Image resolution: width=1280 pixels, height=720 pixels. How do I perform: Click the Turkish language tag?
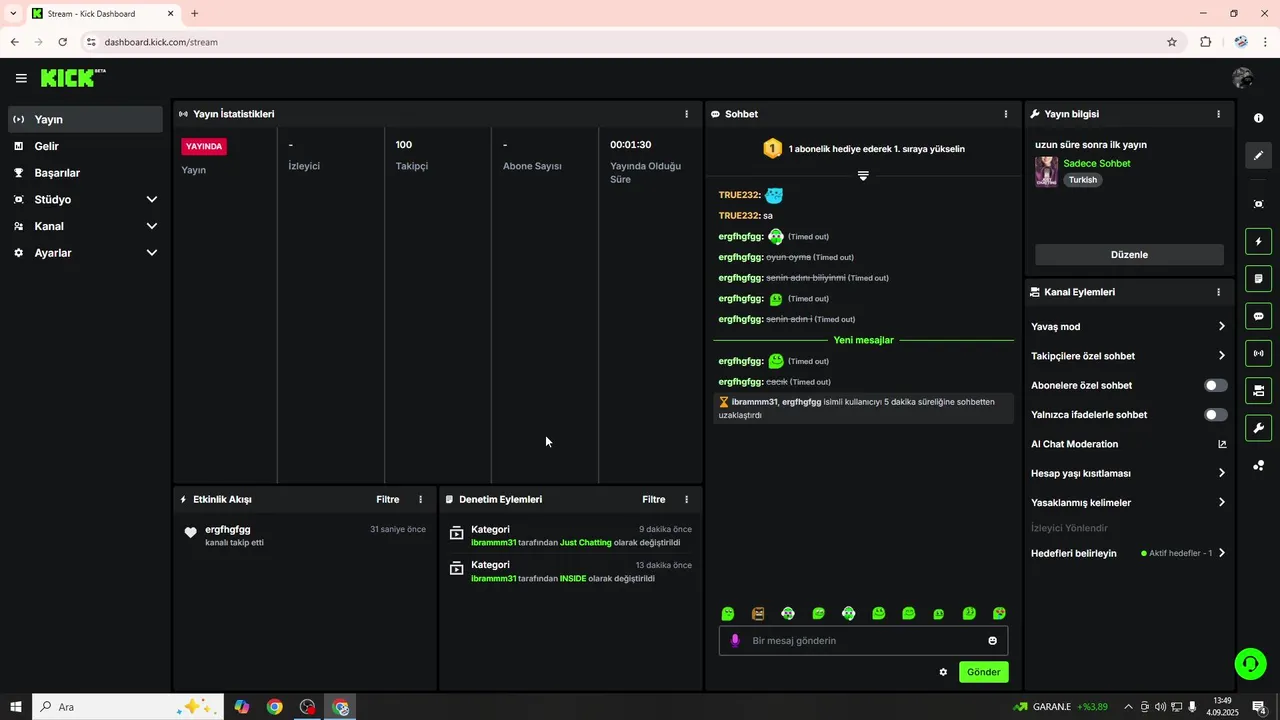pyautogui.click(x=1082, y=180)
